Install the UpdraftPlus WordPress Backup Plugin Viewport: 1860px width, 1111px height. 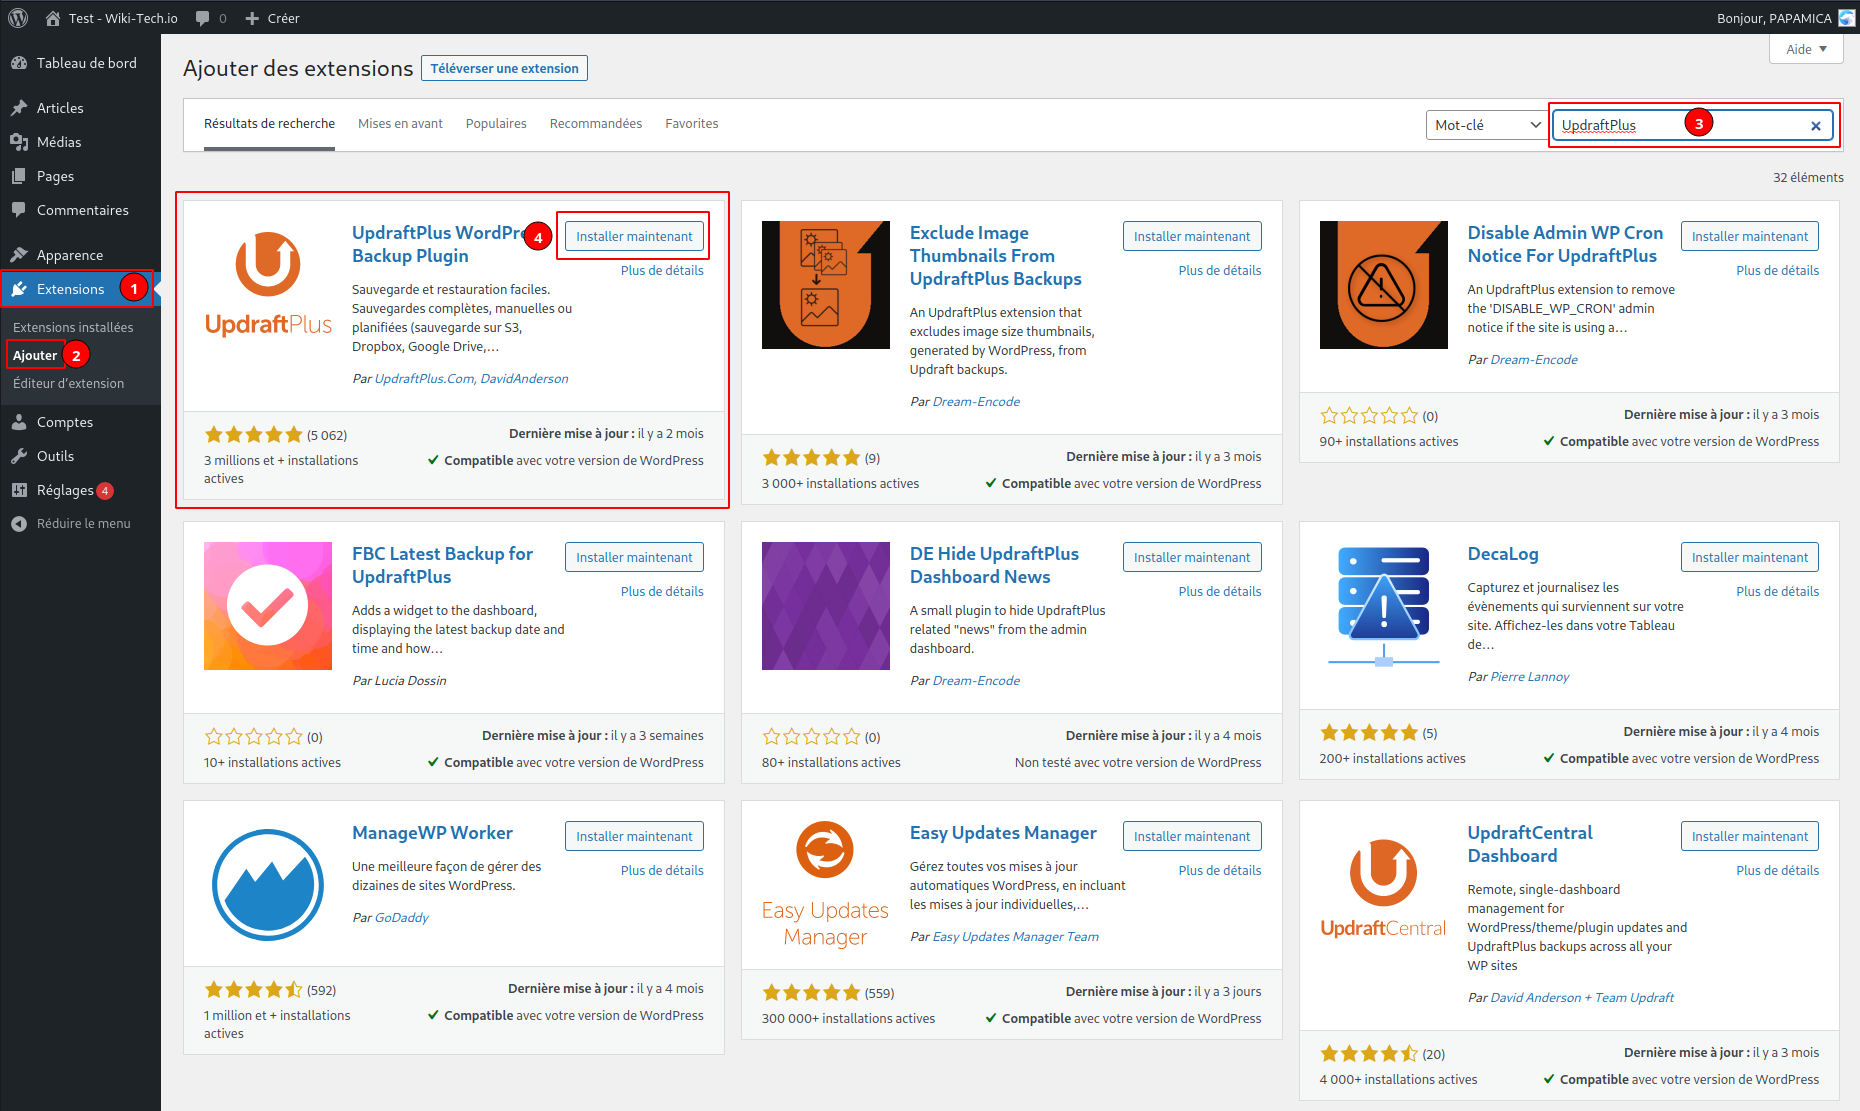[633, 237]
